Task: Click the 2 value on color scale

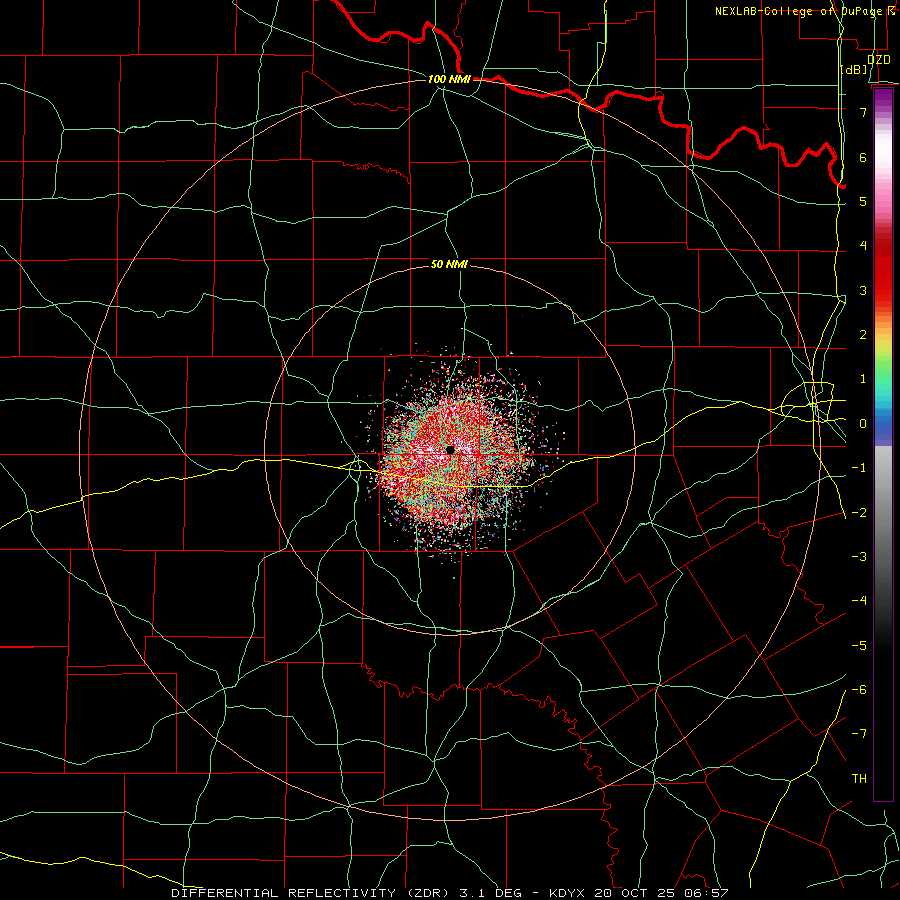Action: [863, 334]
